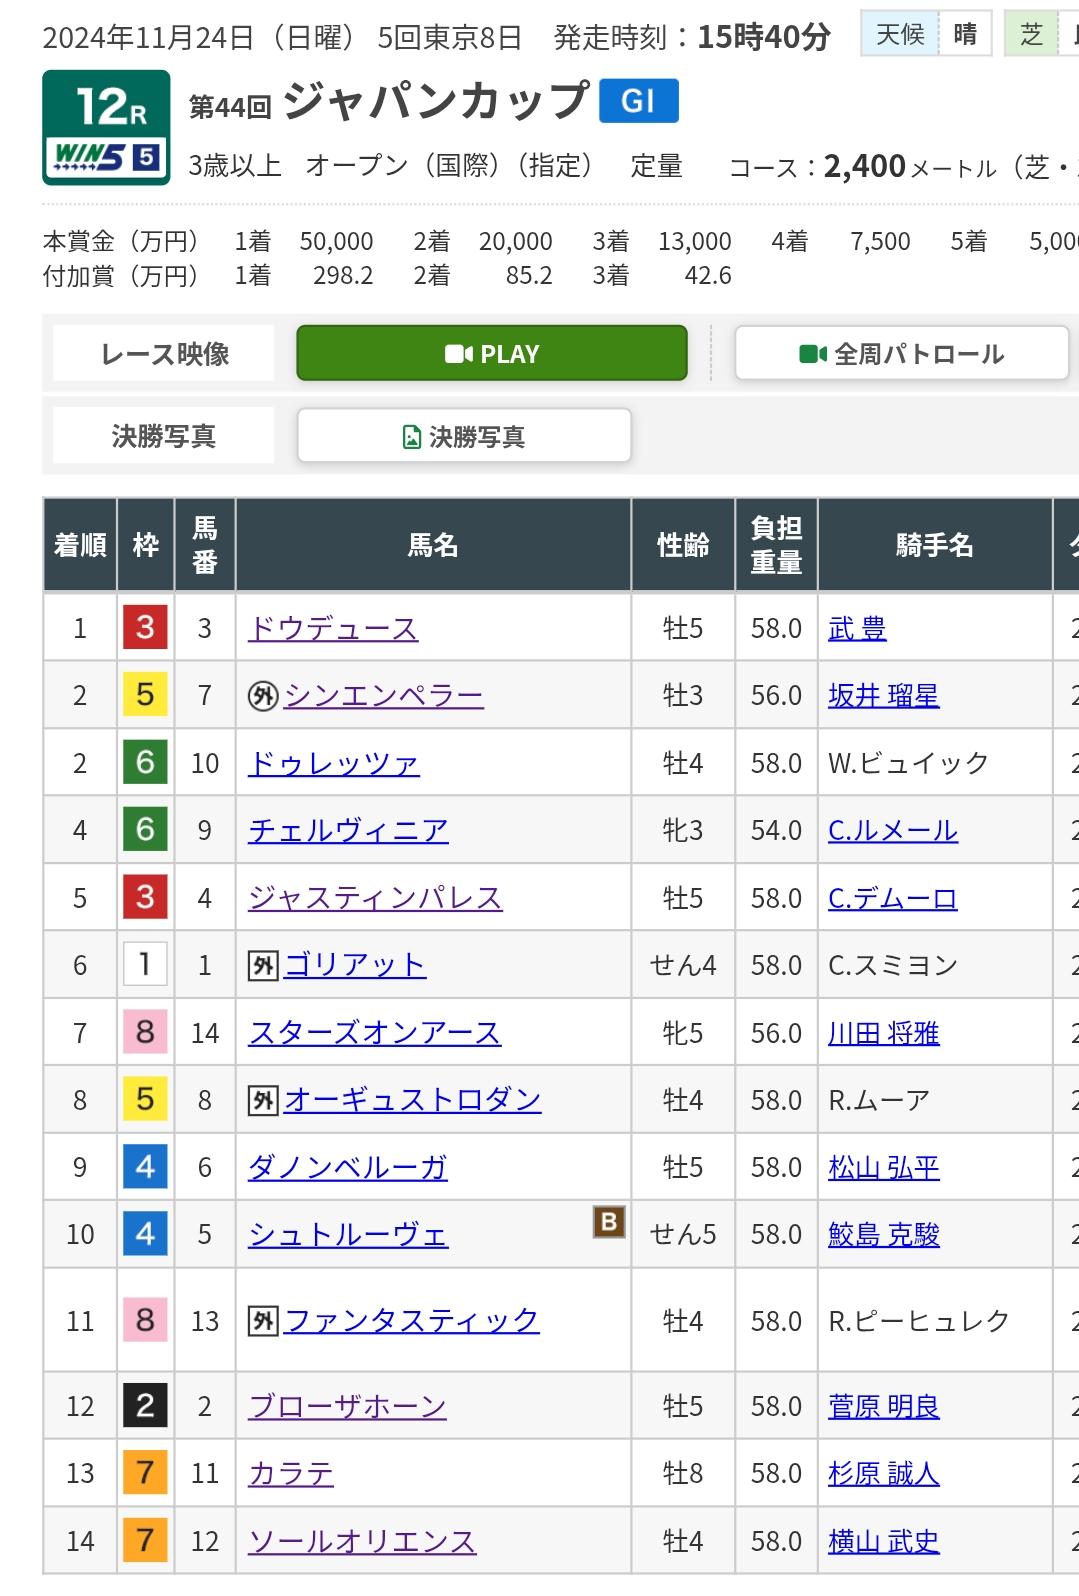Click the 外 mark beside ゴリアット

(262, 966)
